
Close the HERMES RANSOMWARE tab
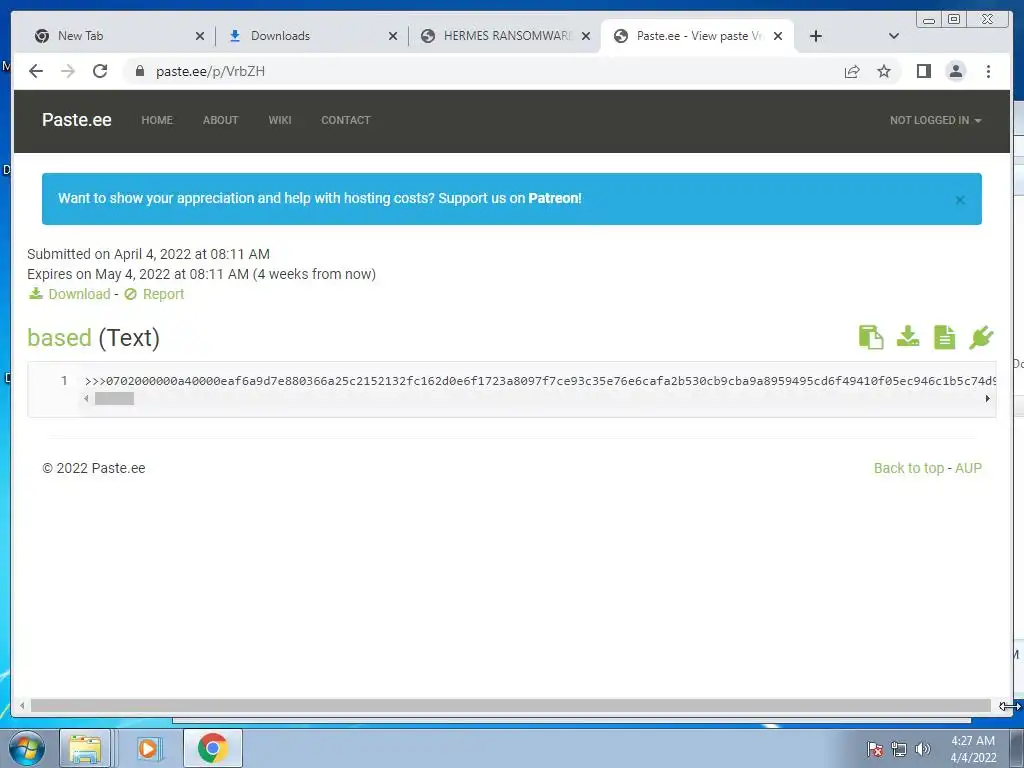[586, 36]
